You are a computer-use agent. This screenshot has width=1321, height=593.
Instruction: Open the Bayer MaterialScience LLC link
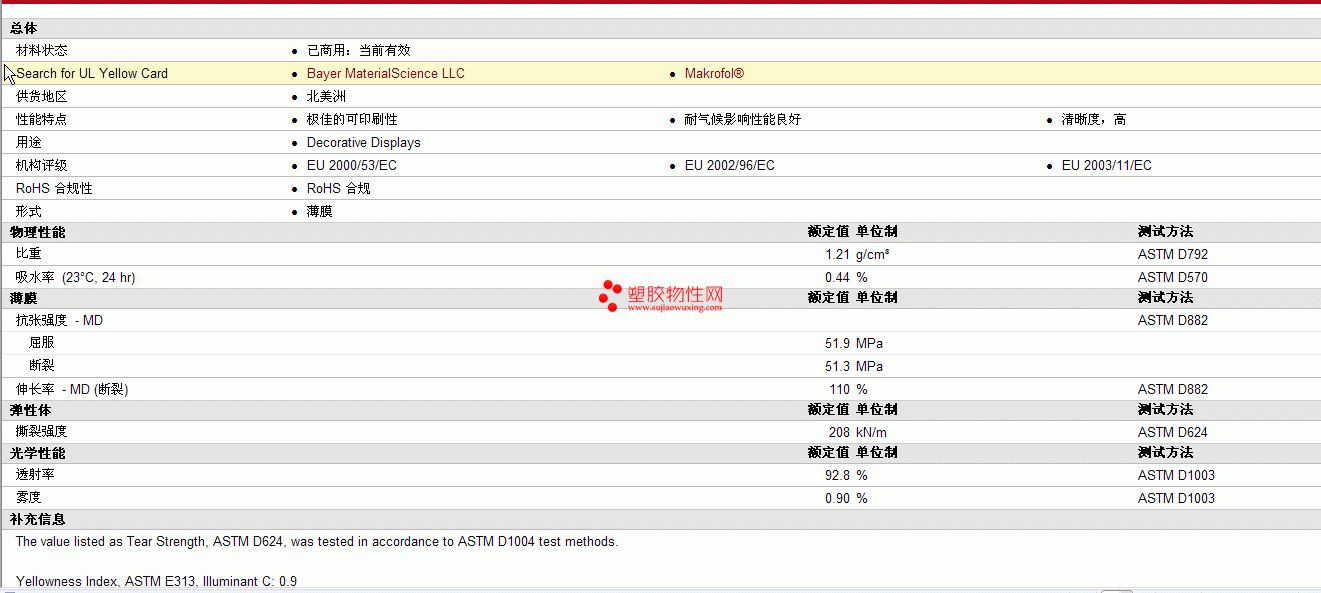pyautogui.click(x=385, y=74)
